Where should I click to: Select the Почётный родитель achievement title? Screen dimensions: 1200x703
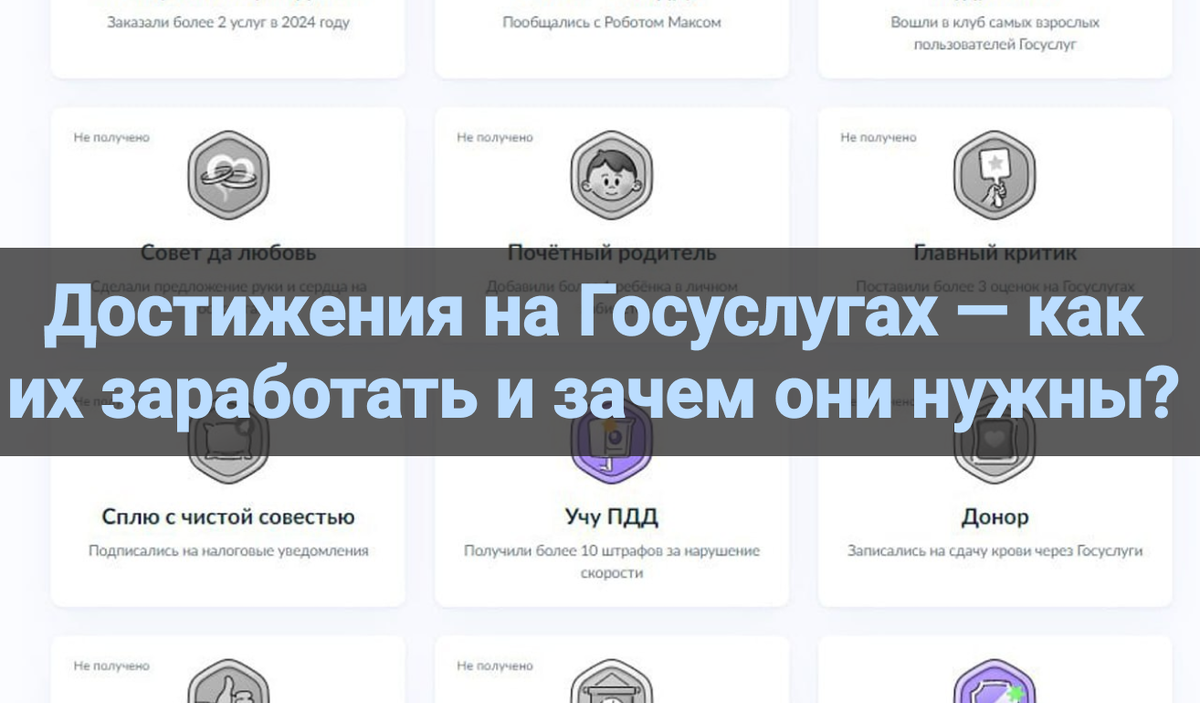pos(612,252)
